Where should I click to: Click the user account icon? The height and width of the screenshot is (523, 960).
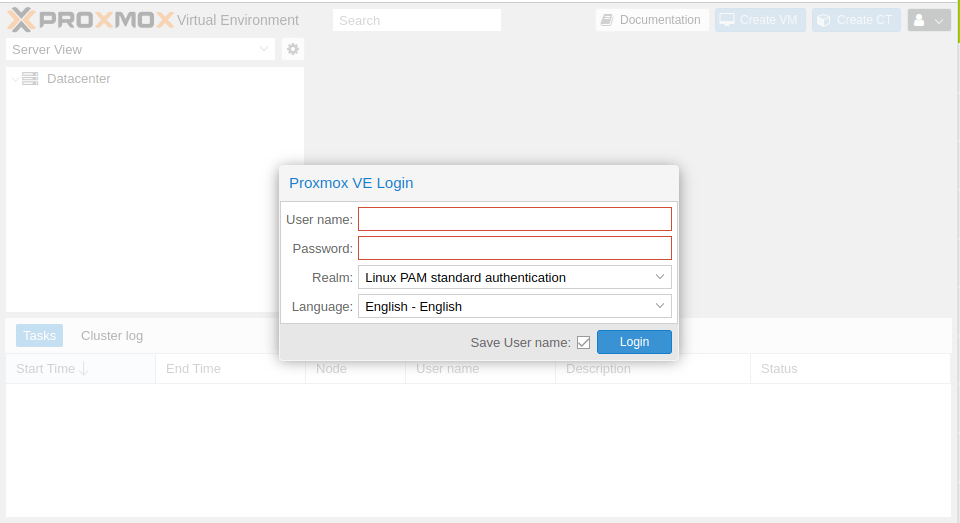[x=919, y=20]
